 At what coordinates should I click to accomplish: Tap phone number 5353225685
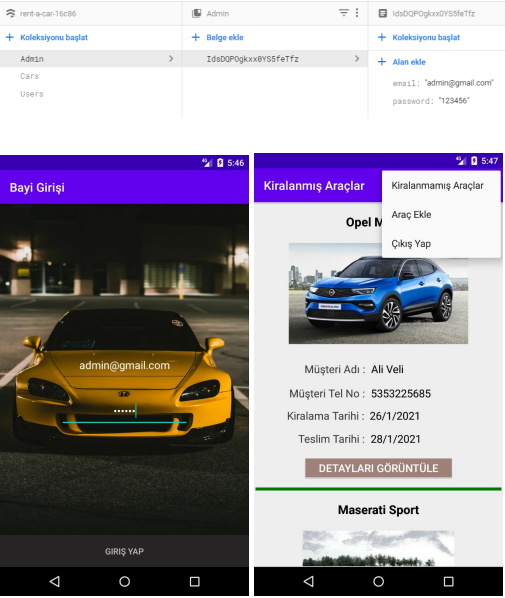click(401, 394)
